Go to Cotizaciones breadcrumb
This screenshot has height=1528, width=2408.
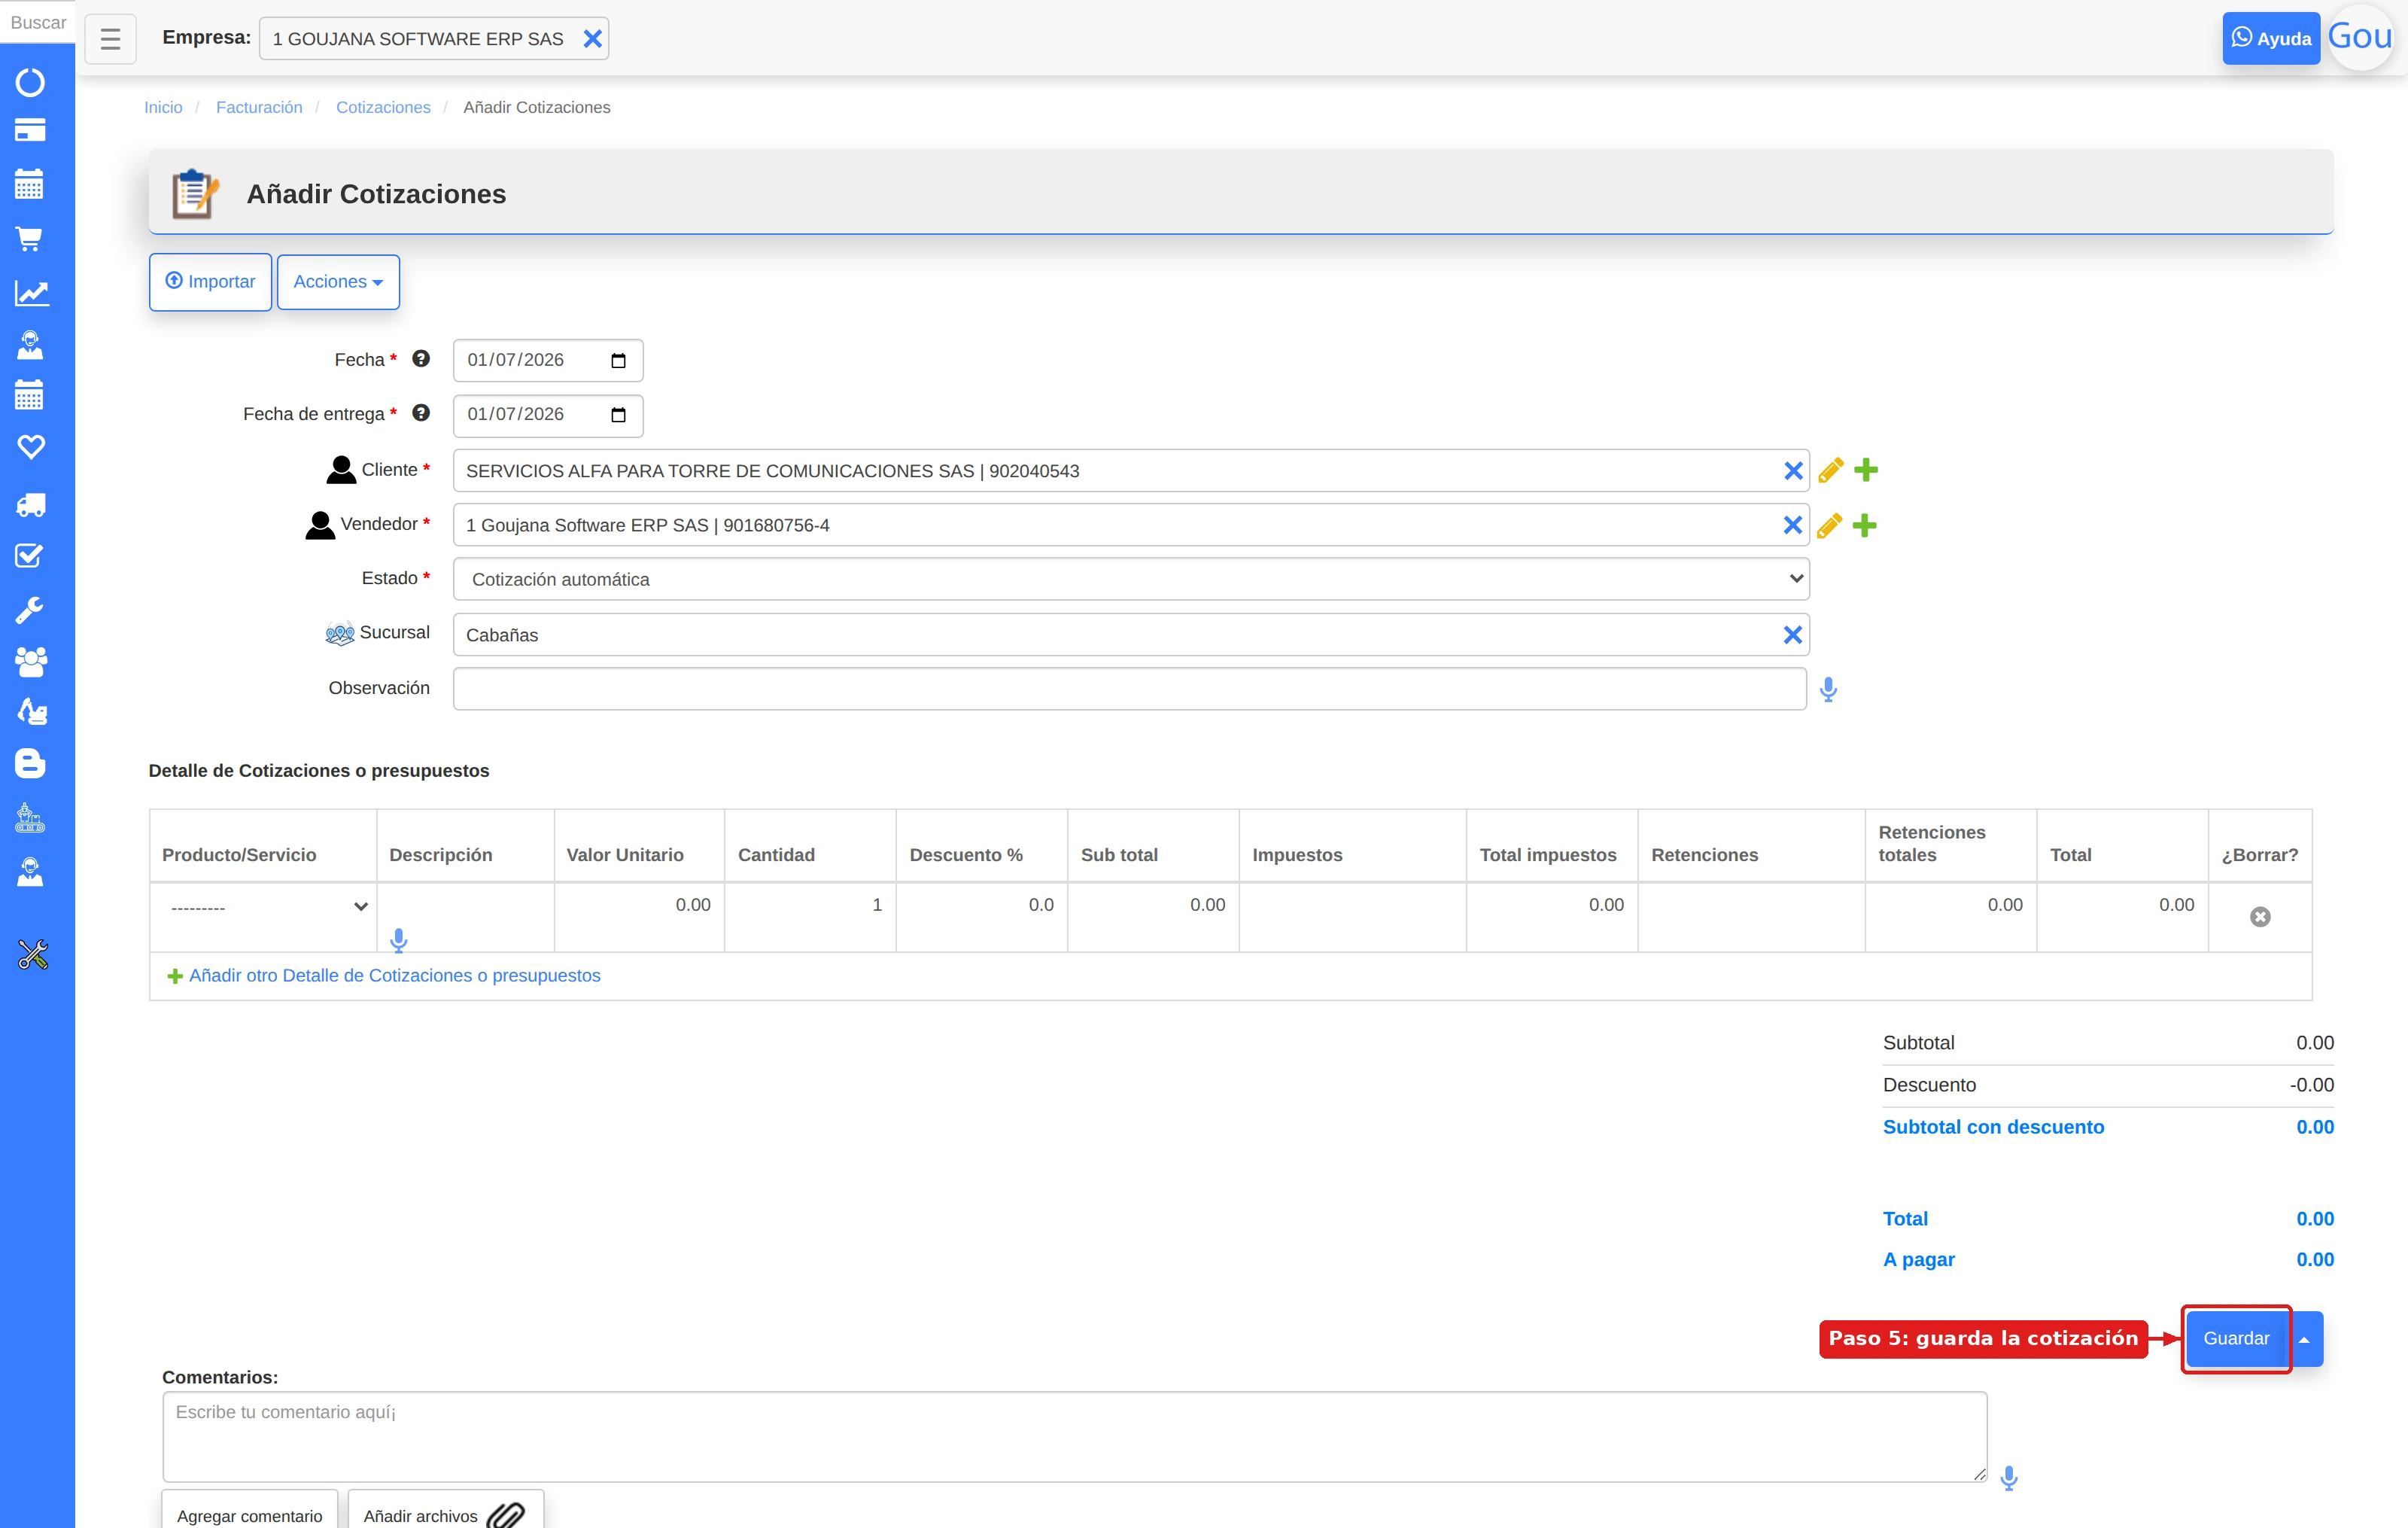pyautogui.click(x=383, y=107)
